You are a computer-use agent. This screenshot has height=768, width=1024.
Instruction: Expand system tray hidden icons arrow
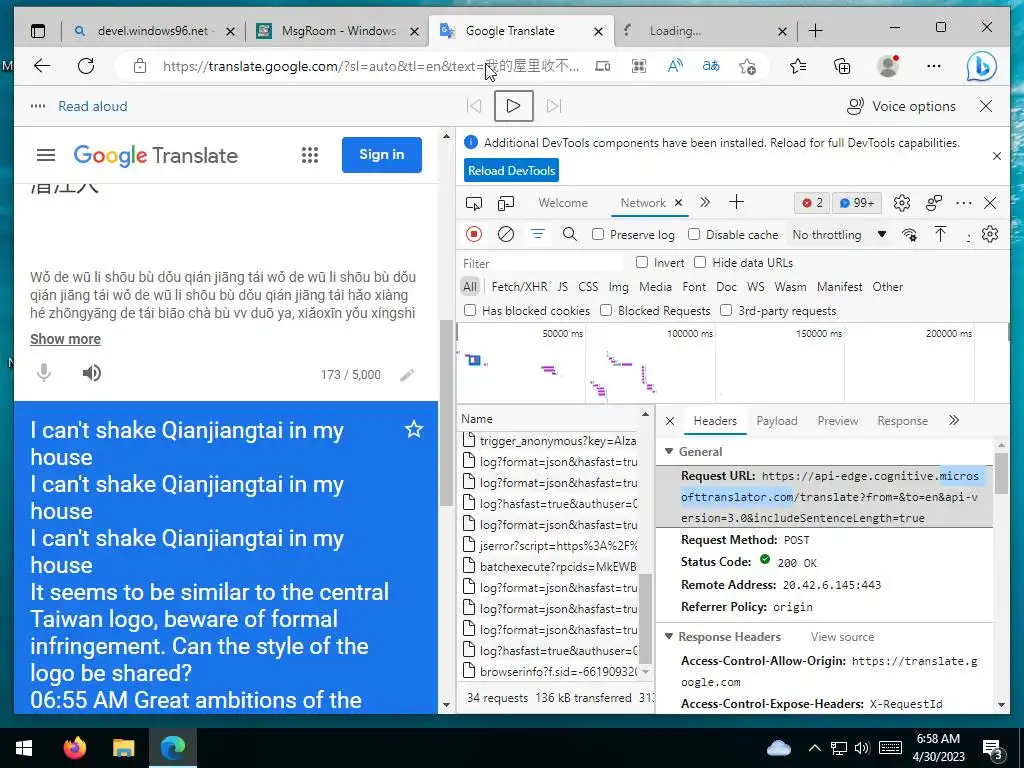814,748
